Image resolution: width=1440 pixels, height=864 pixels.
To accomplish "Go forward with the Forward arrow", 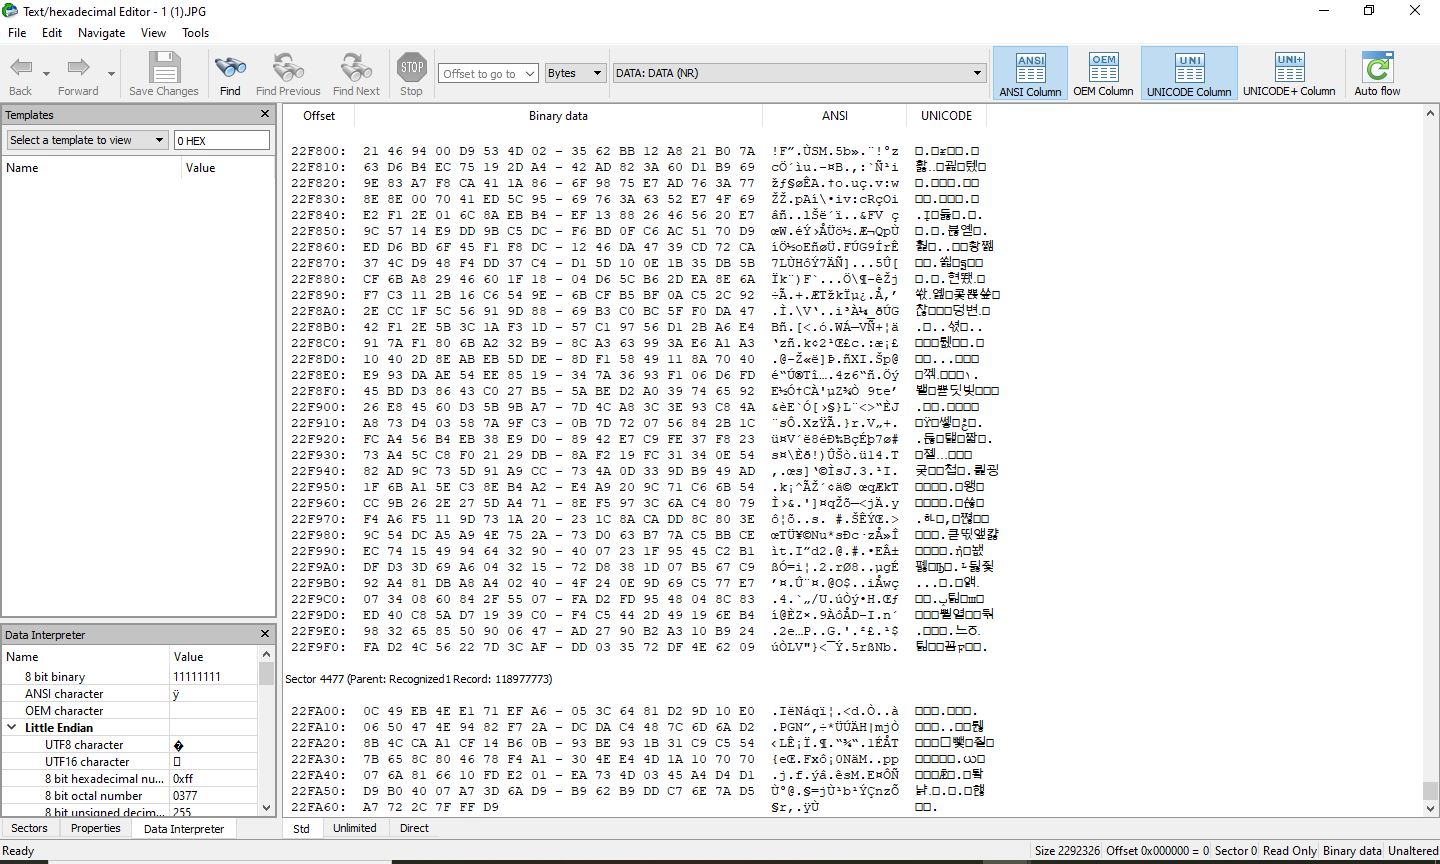I will coord(78,68).
